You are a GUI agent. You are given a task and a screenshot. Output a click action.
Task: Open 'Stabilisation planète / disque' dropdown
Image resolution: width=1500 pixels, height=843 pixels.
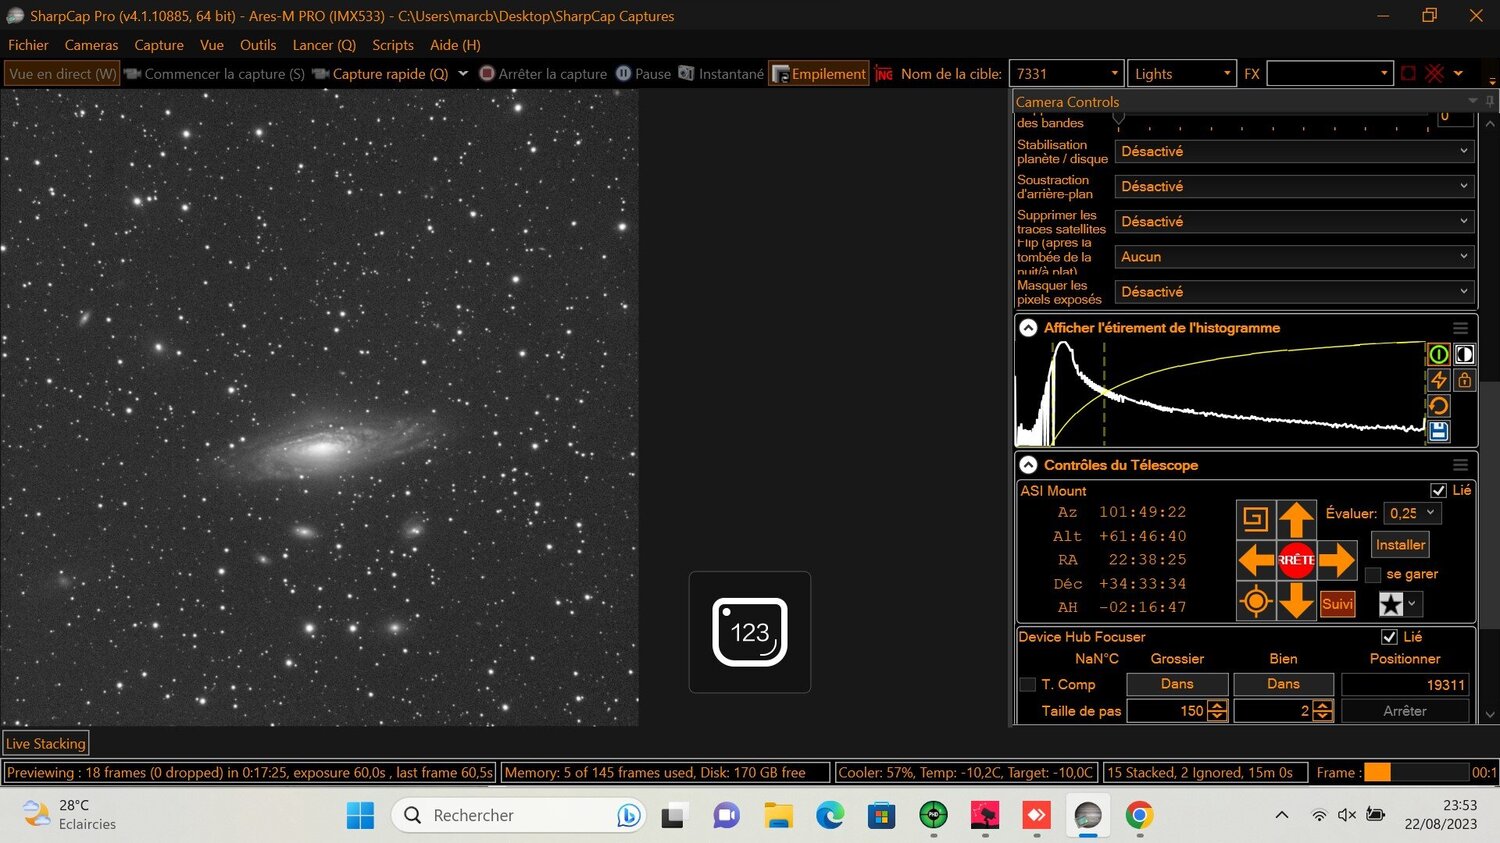pyautogui.click(x=1295, y=151)
